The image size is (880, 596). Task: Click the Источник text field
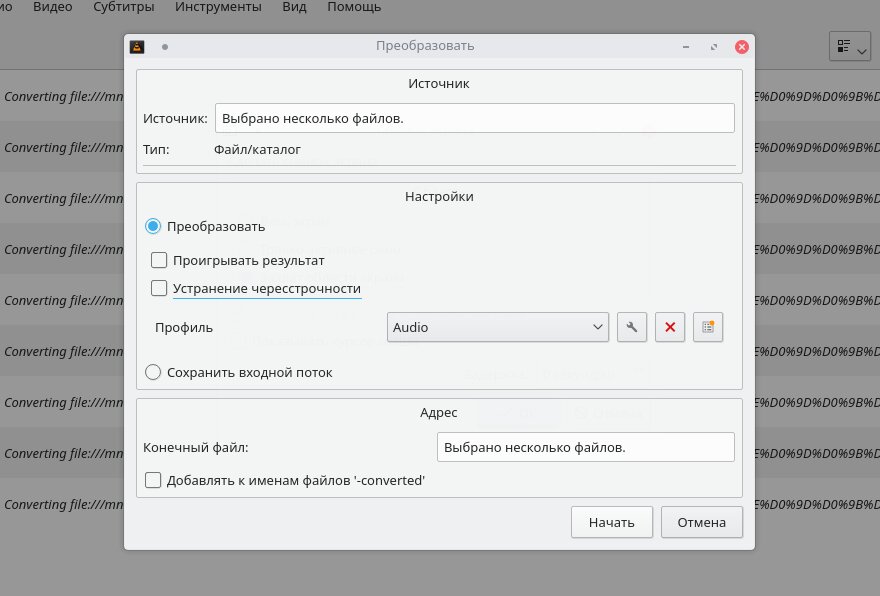coord(475,118)
